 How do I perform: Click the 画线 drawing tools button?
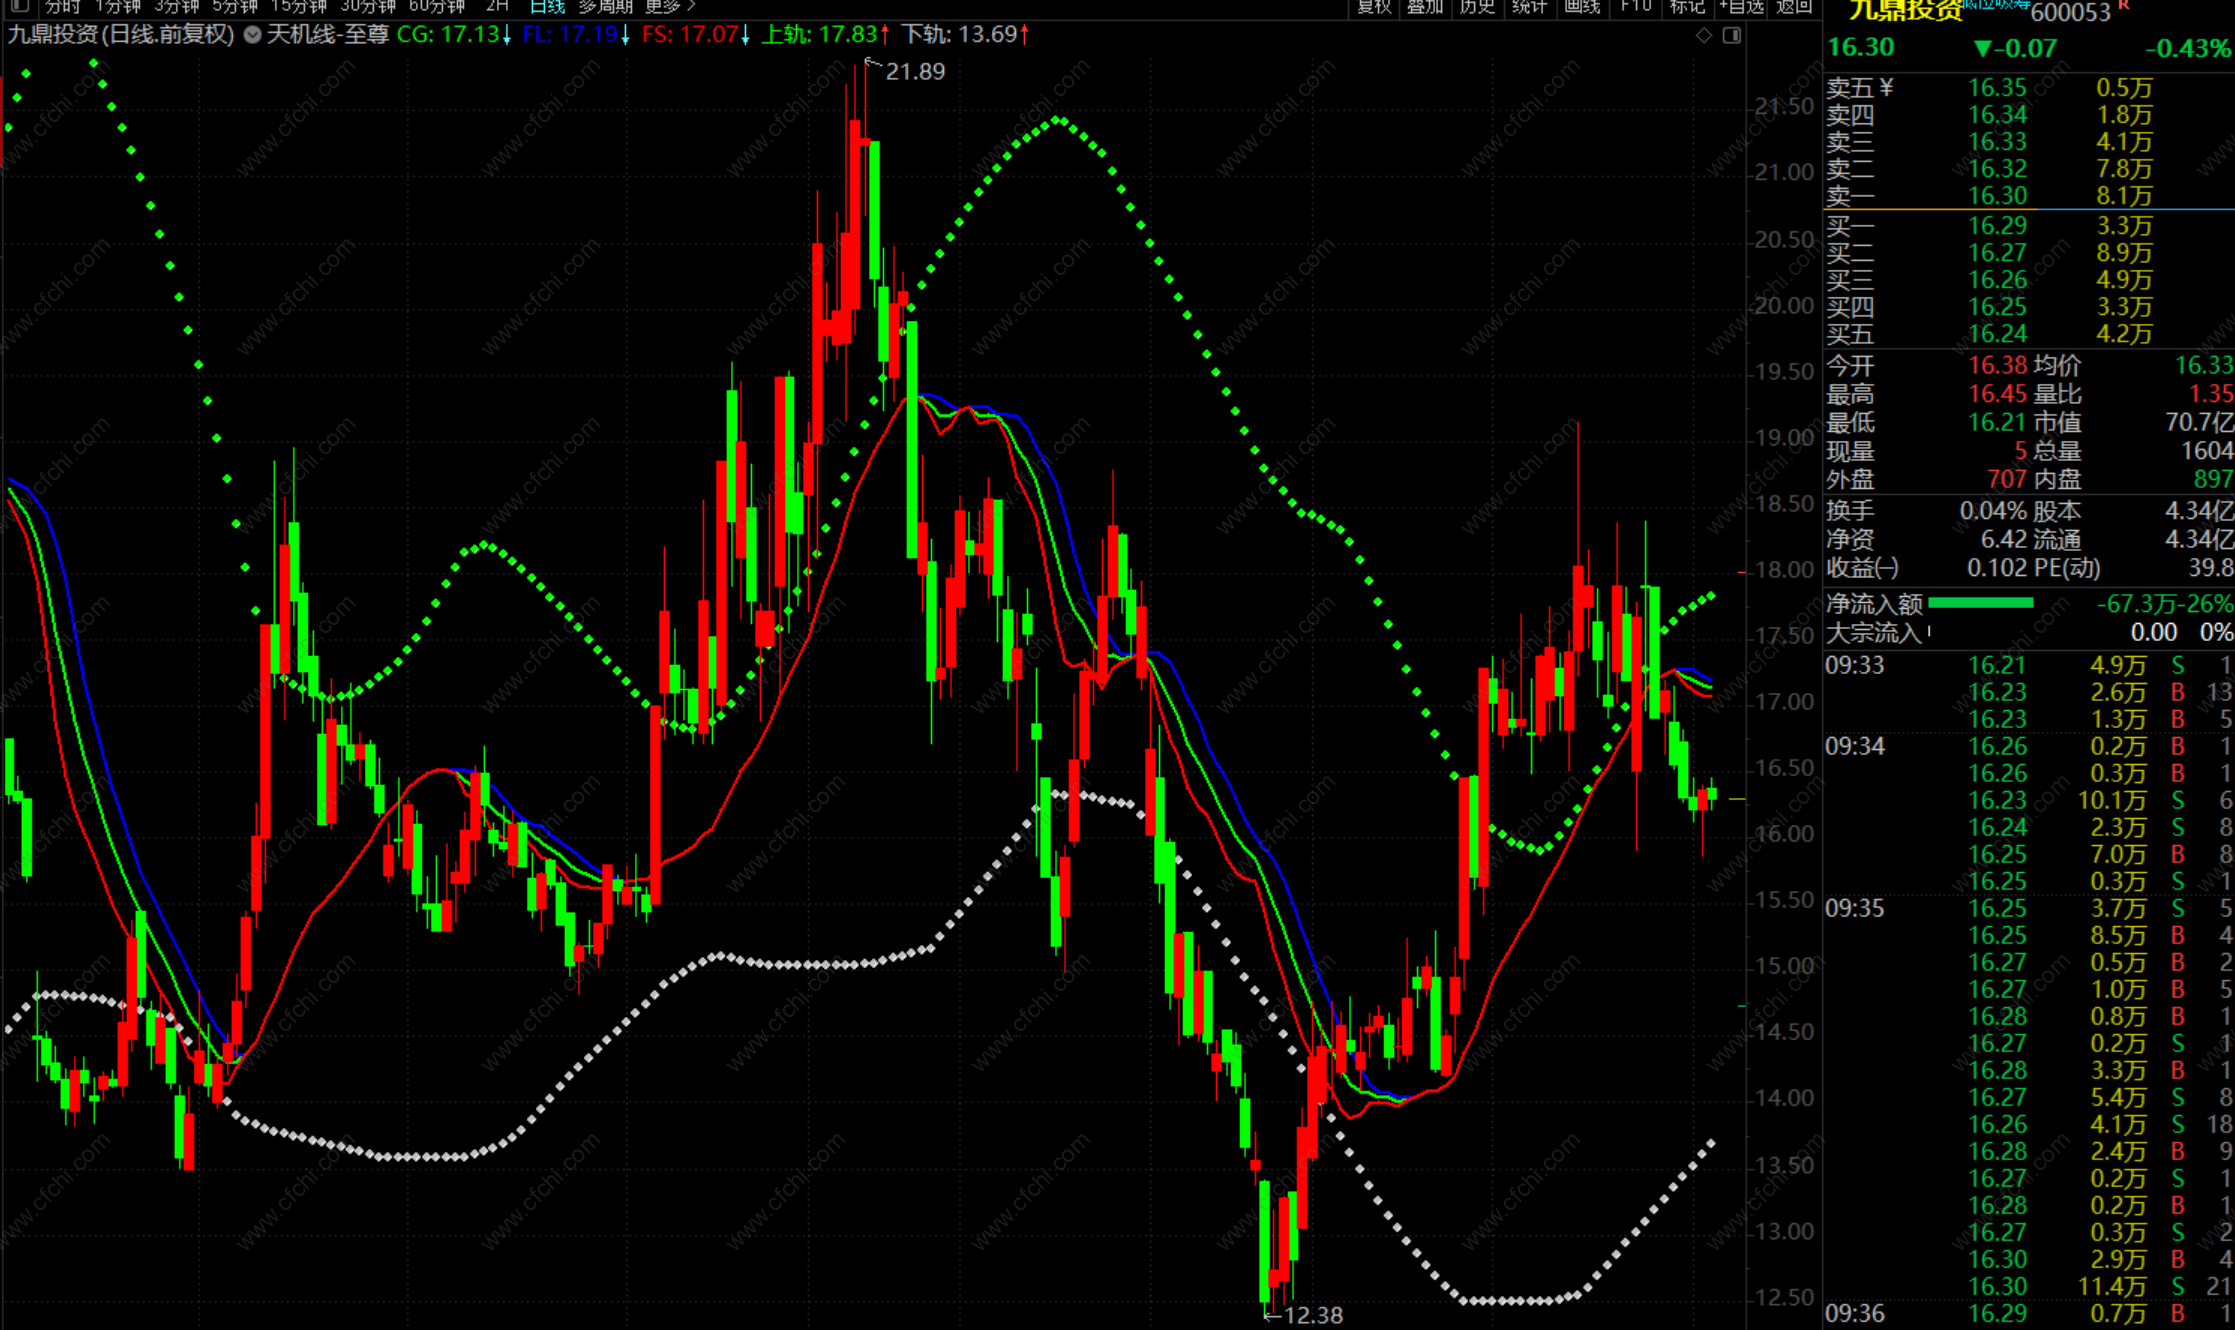pos(1582,6)
